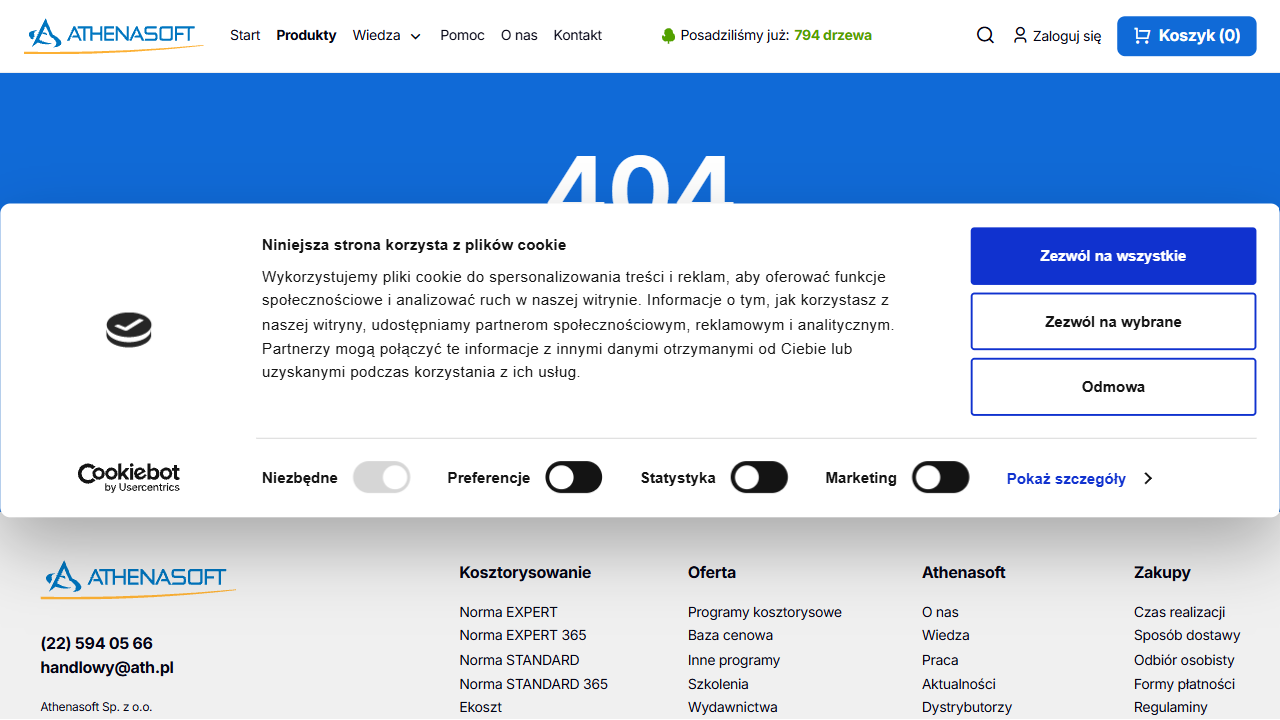
Task: Open Aktualności footer link
Action: point(959,684)
